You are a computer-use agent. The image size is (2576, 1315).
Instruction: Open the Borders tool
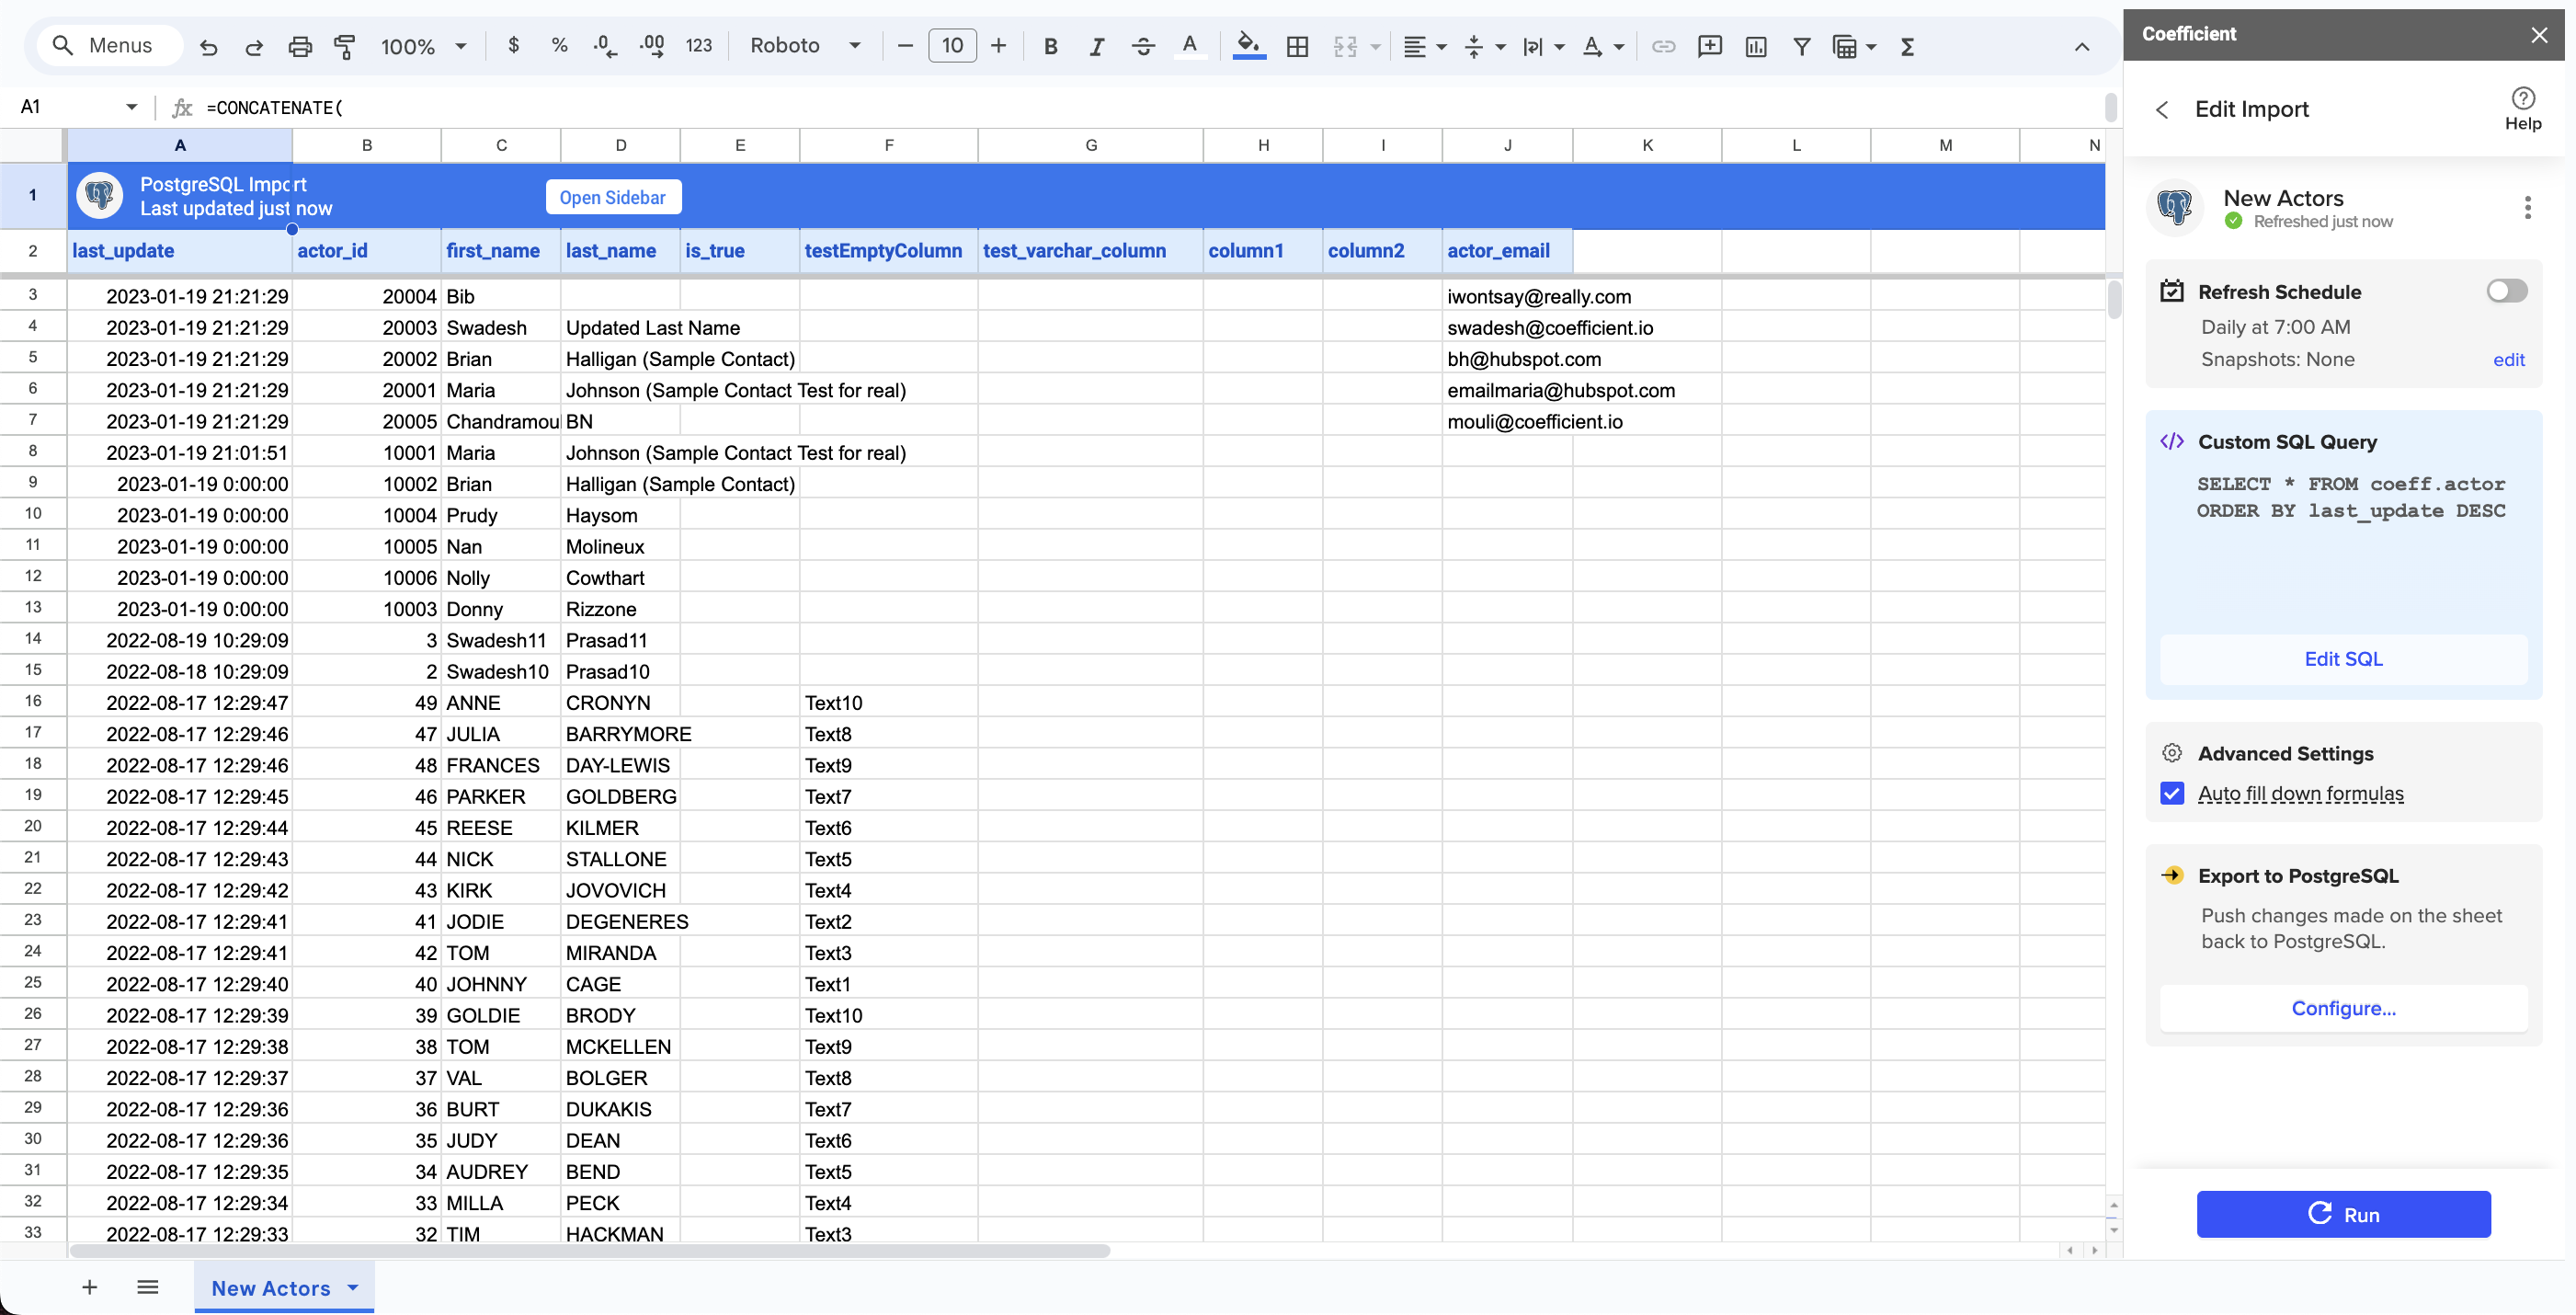point(1297,46)
